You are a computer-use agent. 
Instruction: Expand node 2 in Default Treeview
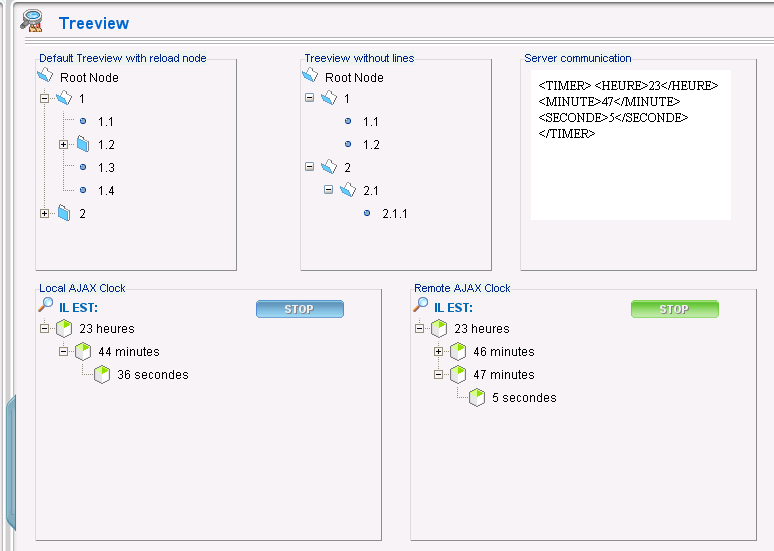[44, 213]
